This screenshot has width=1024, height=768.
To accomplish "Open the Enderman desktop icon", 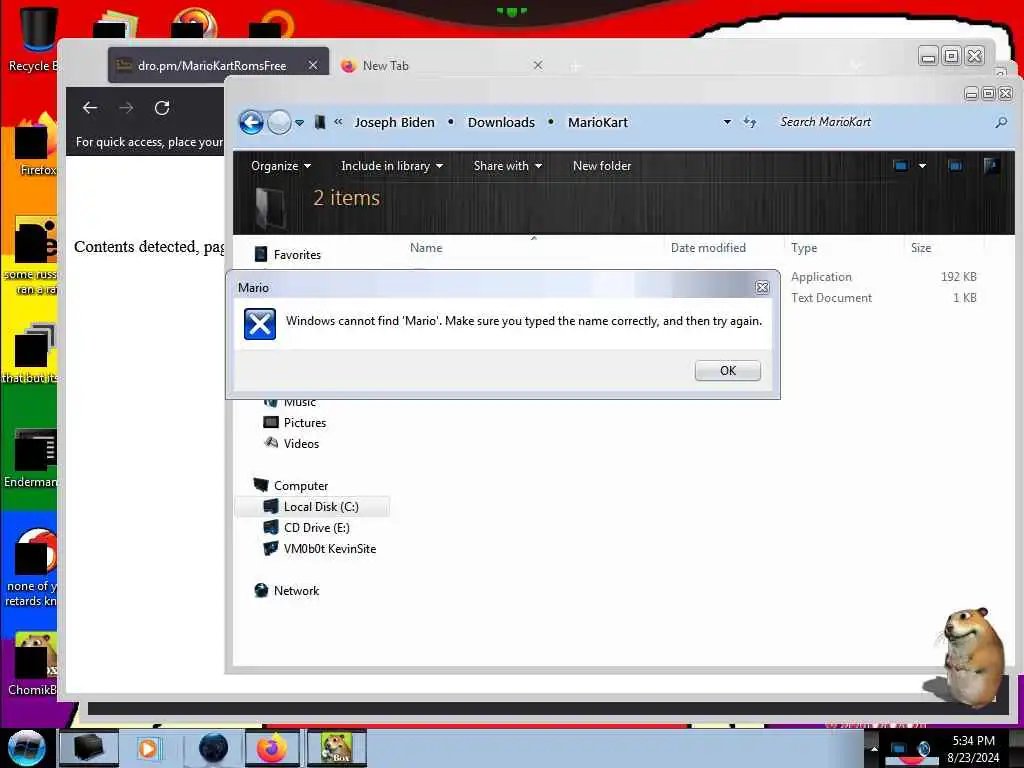I will click(31, 458).
